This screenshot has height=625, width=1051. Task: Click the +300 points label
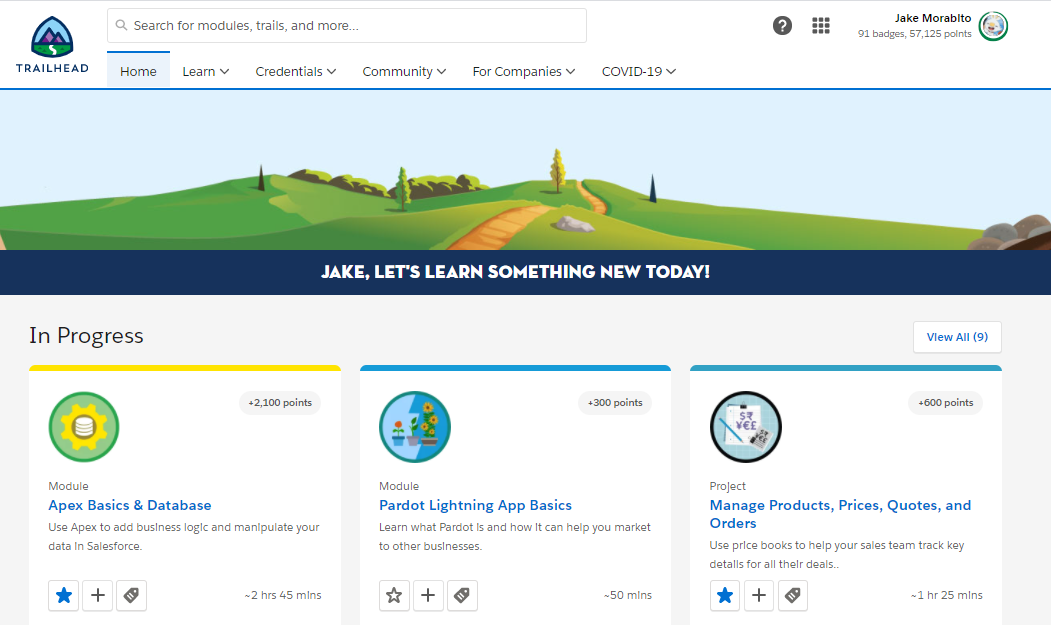point(615,402)
